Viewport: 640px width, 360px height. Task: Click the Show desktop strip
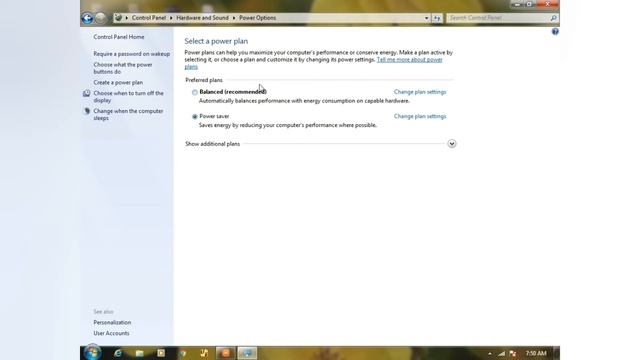click(x=556, y=353)
